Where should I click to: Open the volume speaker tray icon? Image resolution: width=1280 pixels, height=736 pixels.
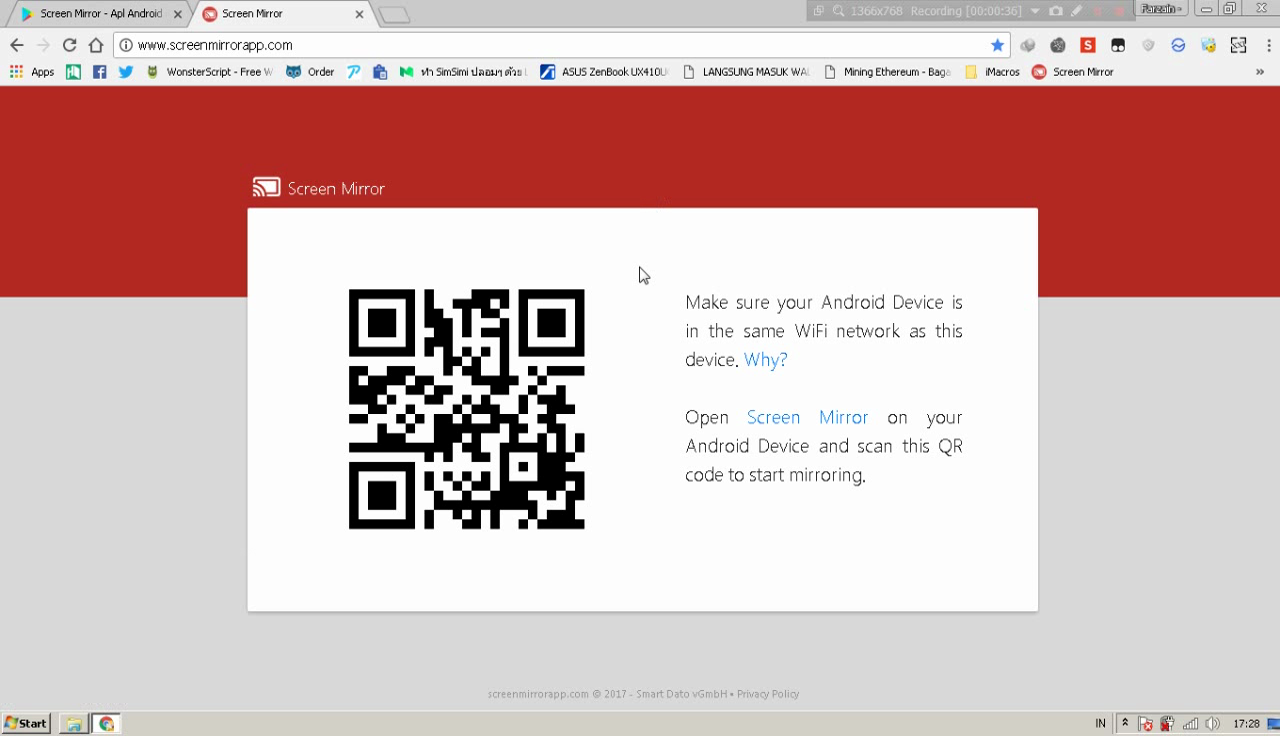click(x=1212, y=724)
